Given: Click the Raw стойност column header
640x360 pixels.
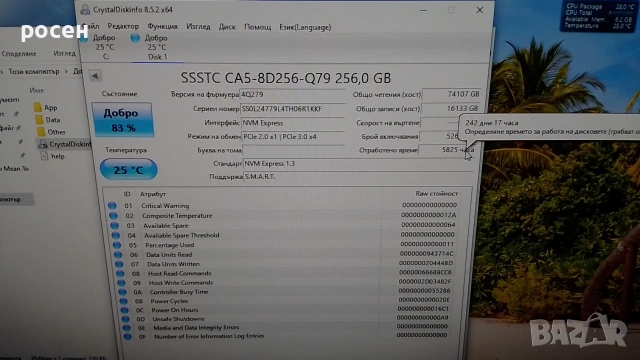Looking at the screenshot, I should point(436,193).
